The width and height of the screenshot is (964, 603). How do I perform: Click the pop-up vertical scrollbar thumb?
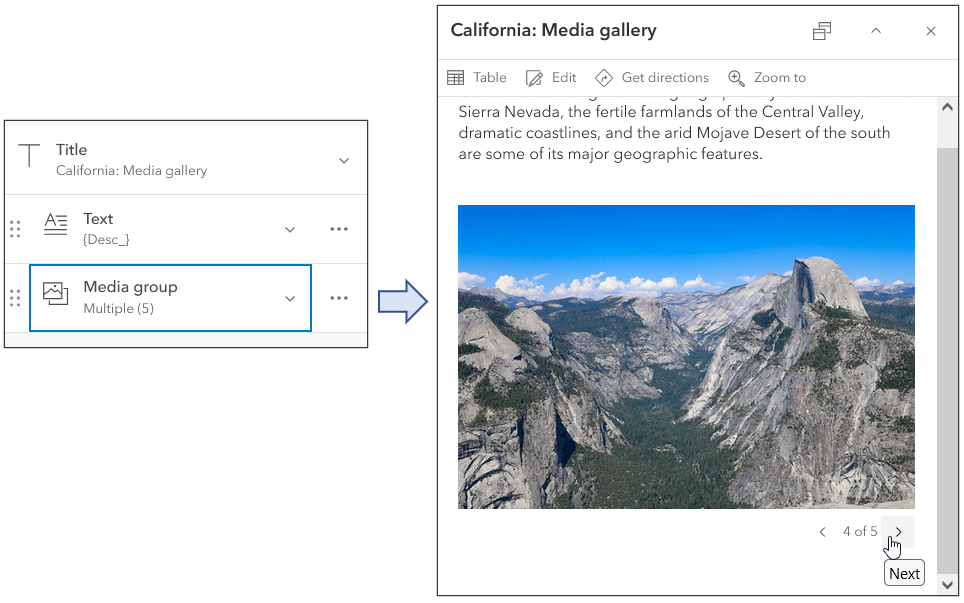(x=947, y=360)
